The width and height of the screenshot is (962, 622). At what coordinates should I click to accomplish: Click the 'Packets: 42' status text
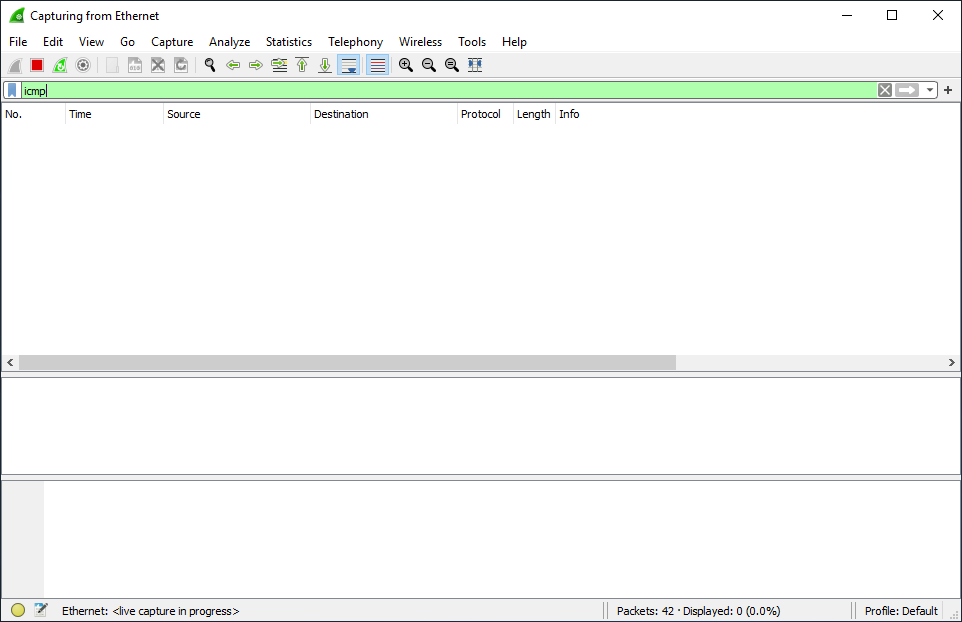tap(645, 611)
